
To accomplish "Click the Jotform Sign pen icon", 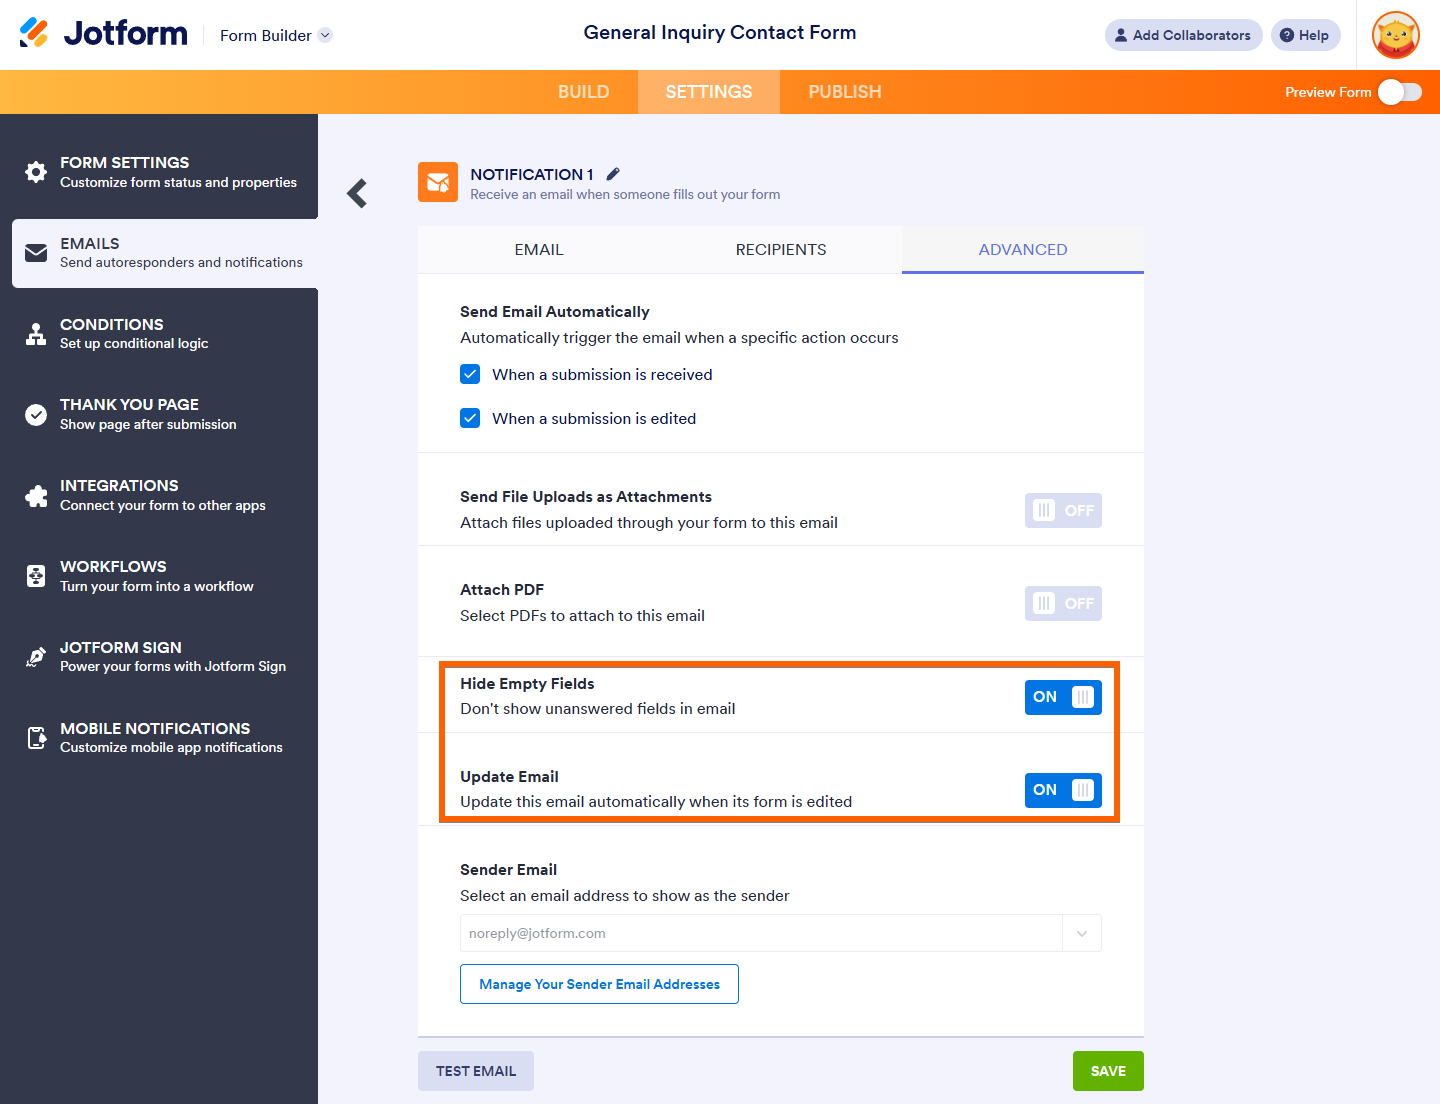I will 36,657.
